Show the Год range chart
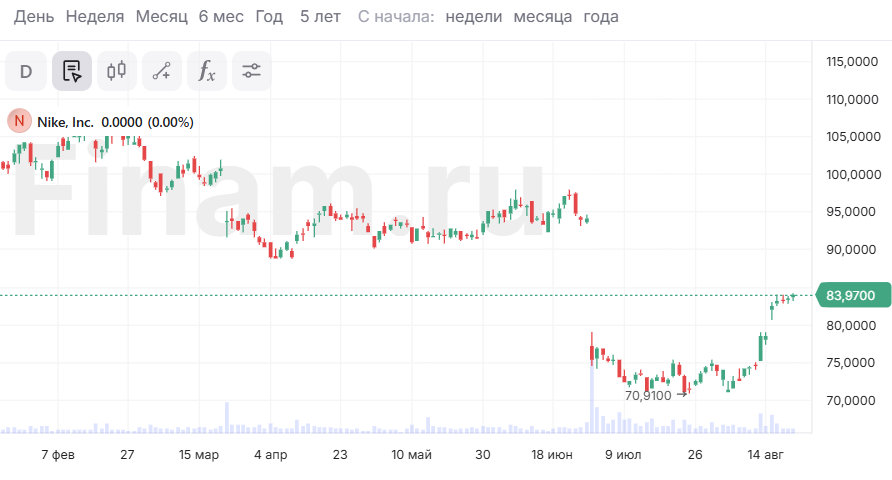Image resolution: width=892 pixels, height=480 pixels. pyautogui.click(x=269, y=17)
